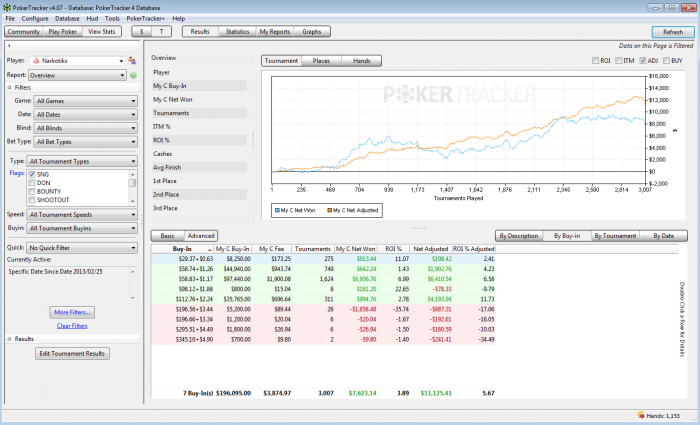Group report By Tournament
Viewport: 700px width, 425px height.
coord(615,236)
